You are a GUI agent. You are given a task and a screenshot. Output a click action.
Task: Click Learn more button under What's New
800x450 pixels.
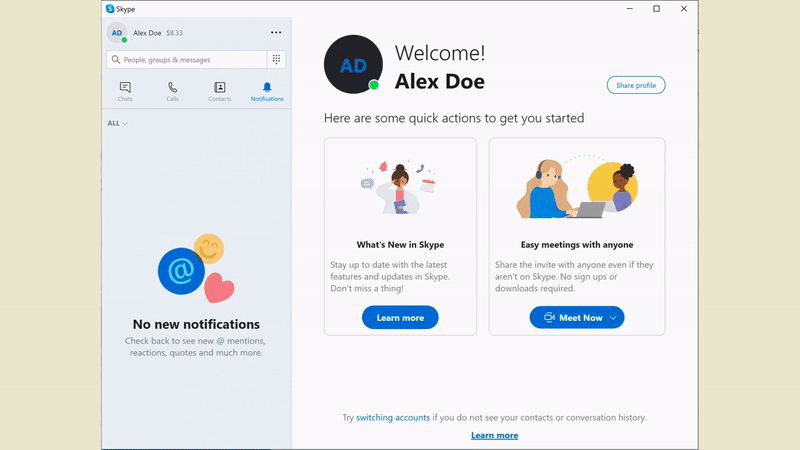coord(400,317)
